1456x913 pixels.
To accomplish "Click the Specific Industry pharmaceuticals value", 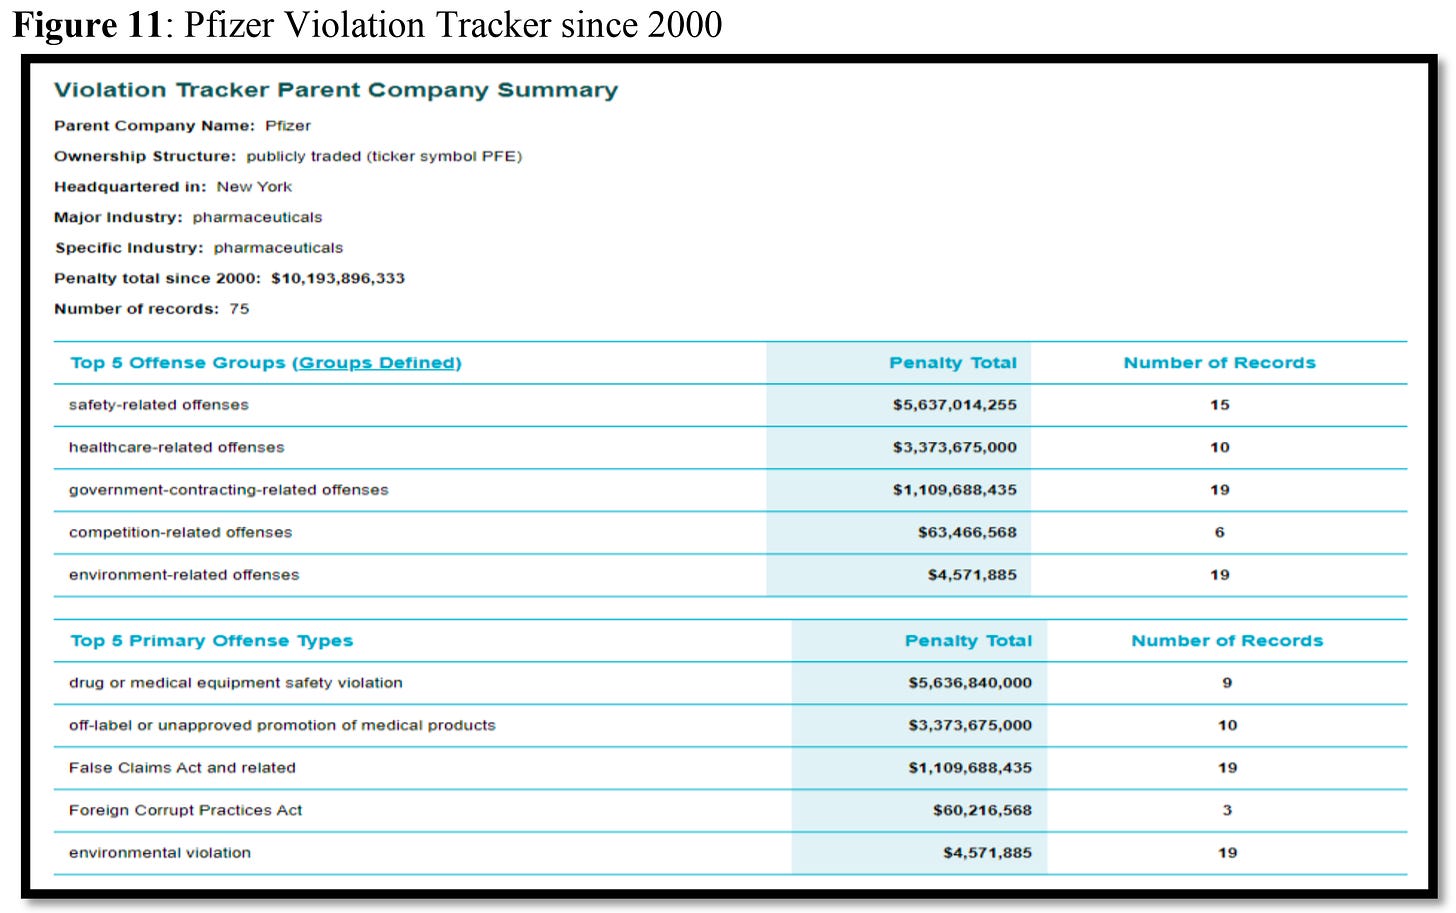I will click(278, 248).
